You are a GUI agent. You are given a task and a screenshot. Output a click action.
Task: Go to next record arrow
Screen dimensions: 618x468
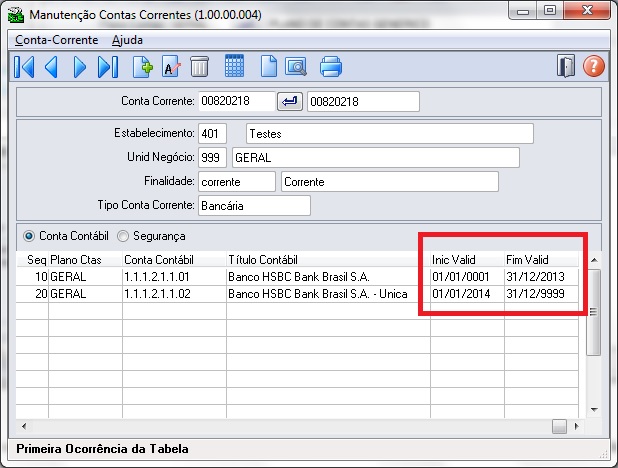pos(80,67)
